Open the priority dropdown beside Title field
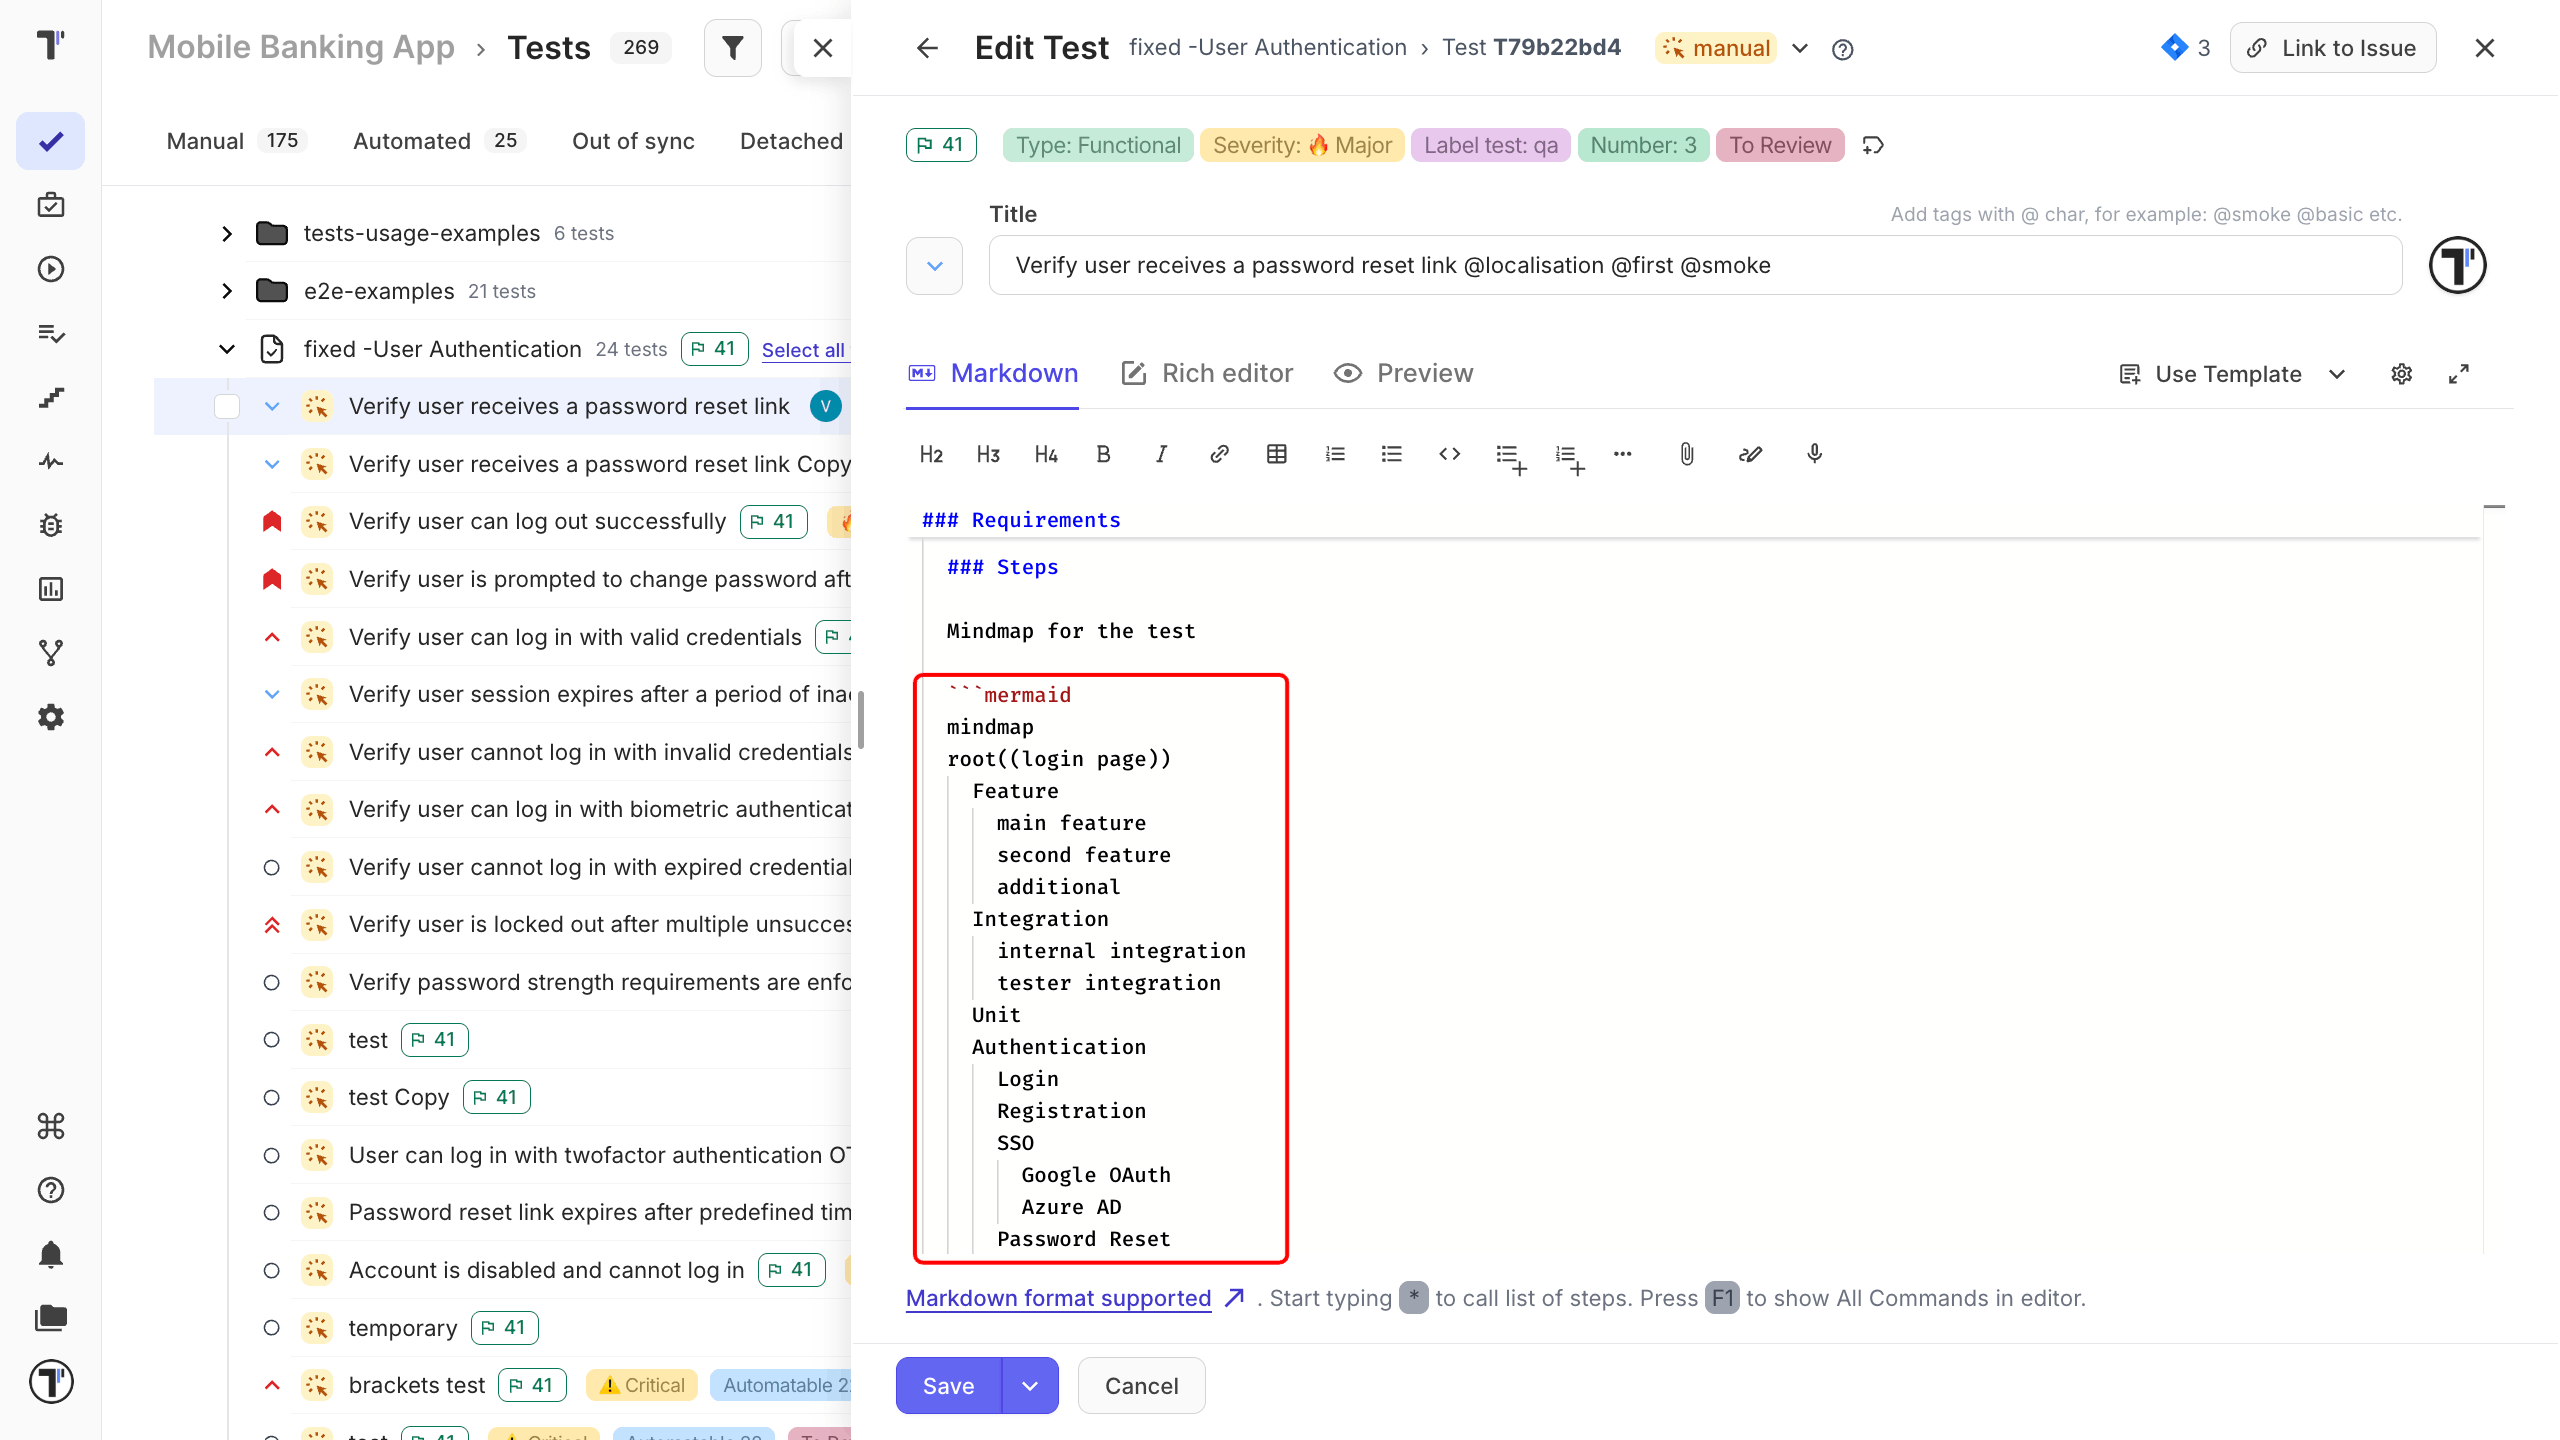The image size is (2560, 1440). (x=935, y=266)
